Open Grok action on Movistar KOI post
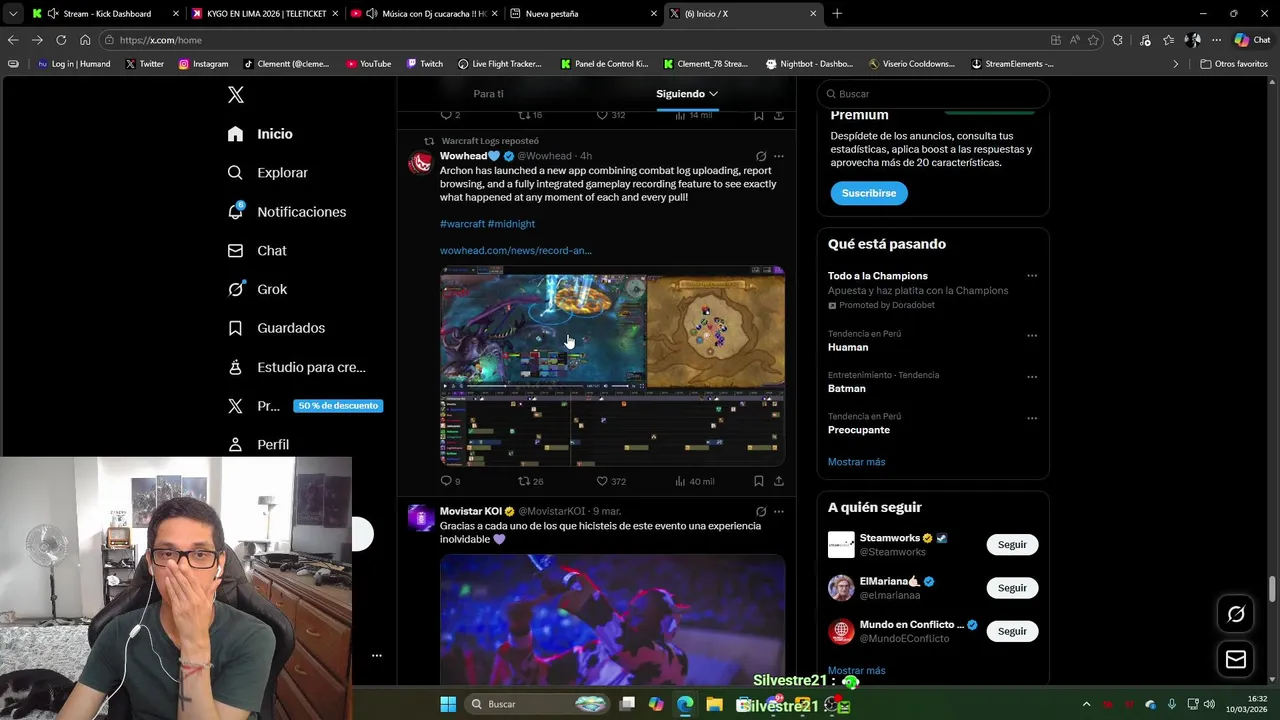Viewport: 1280px width, 720px height. tap(761, 511)
